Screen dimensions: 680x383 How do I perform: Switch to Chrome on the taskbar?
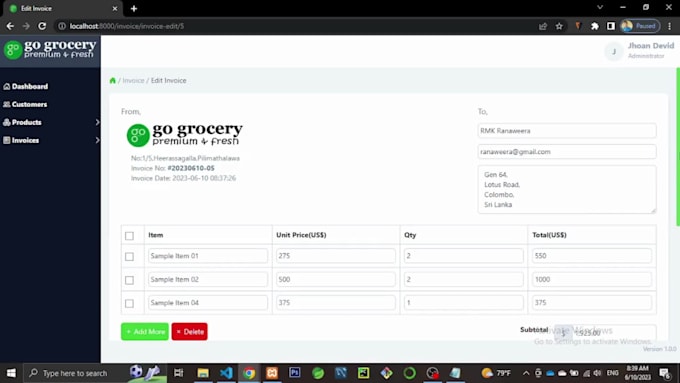point(249,373)
